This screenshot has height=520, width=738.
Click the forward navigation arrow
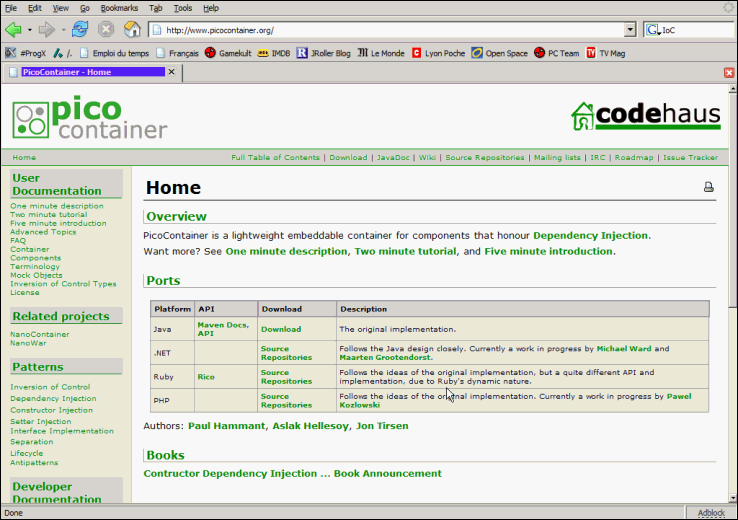[46, 30]
